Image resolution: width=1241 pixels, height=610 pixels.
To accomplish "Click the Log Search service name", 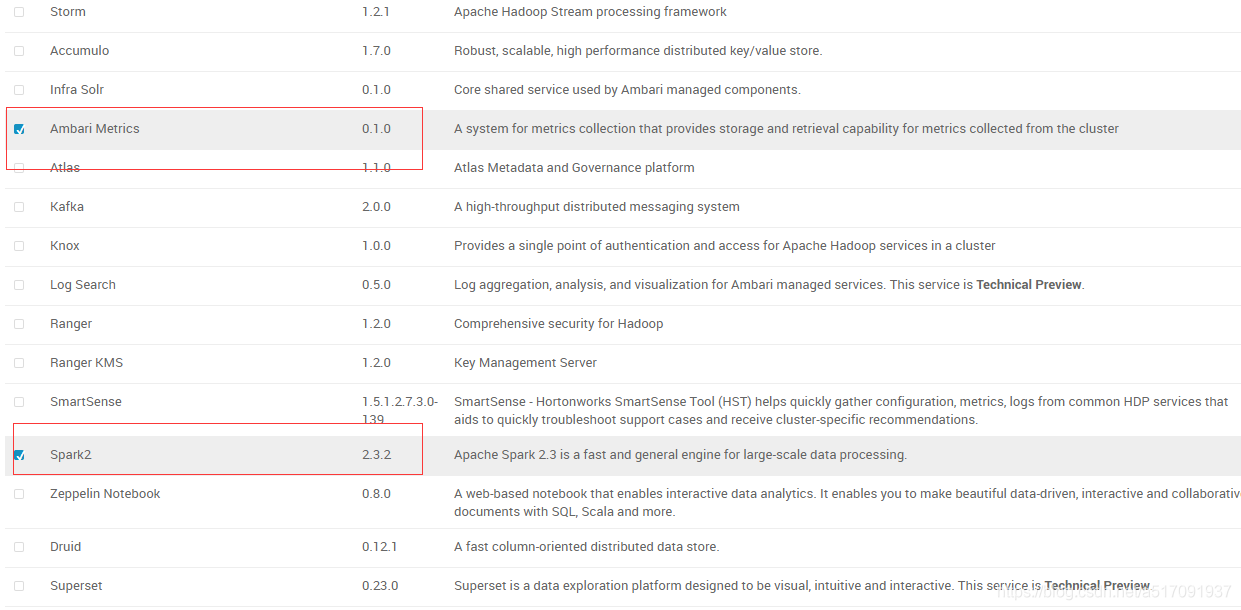I will [83, 285].
